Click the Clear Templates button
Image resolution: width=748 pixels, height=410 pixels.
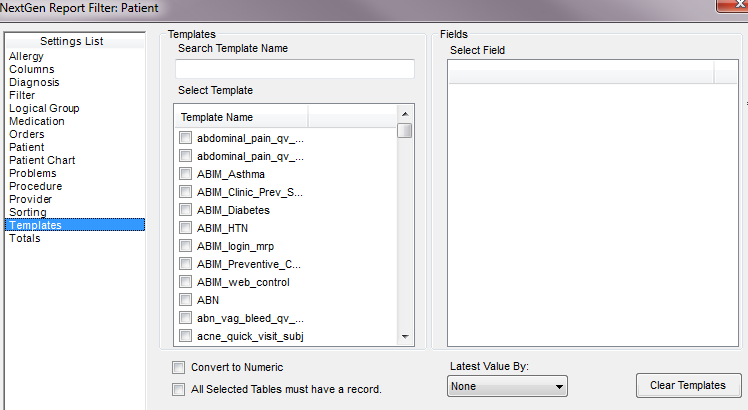pyautogui.click(x=688, y=385)
